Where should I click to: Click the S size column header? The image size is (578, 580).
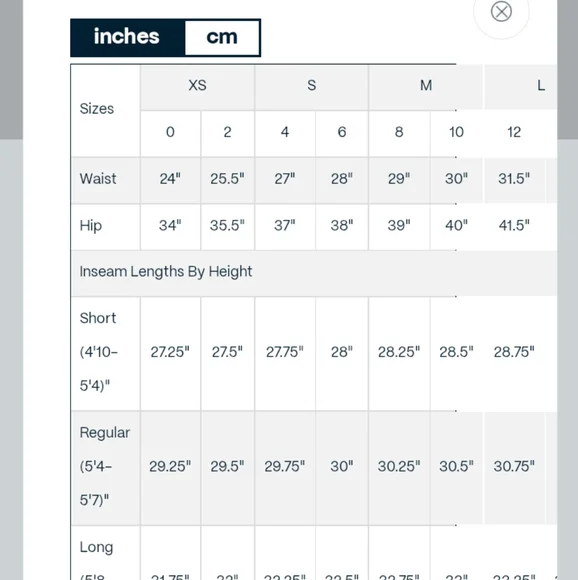(311, 87)
